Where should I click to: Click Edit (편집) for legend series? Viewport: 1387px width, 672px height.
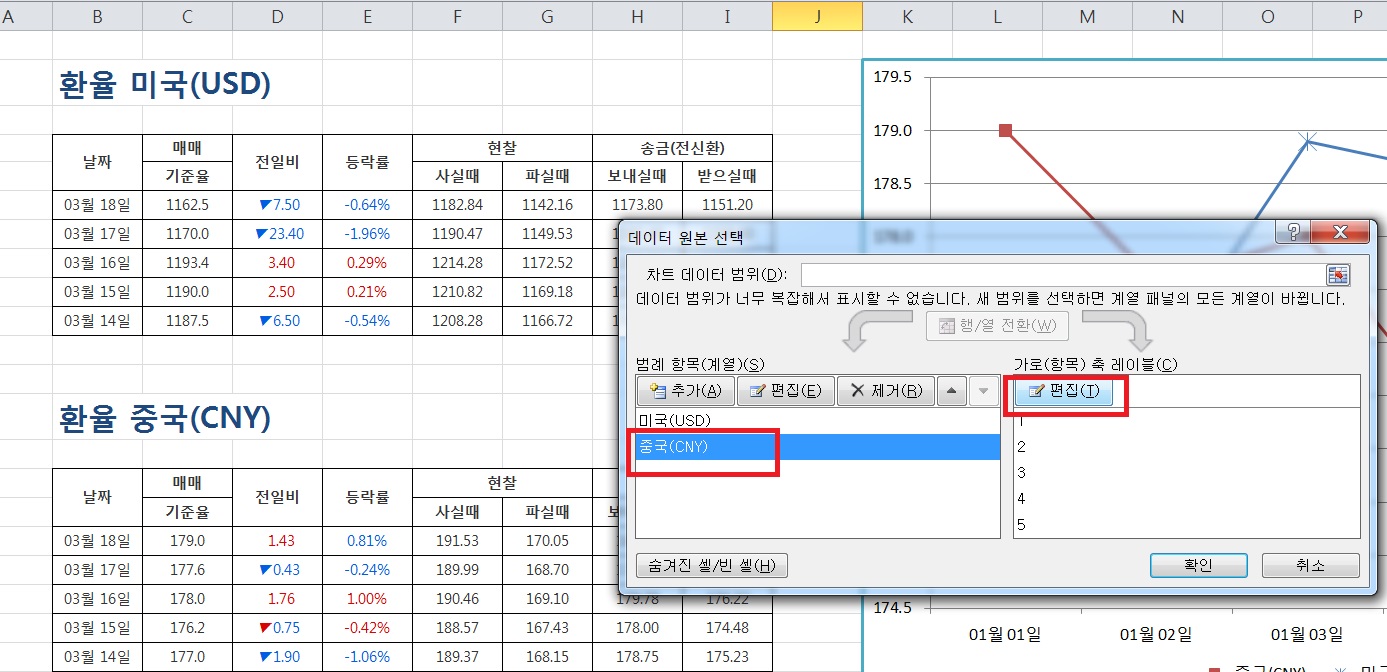pyautogui.click(x=785, y=391)
